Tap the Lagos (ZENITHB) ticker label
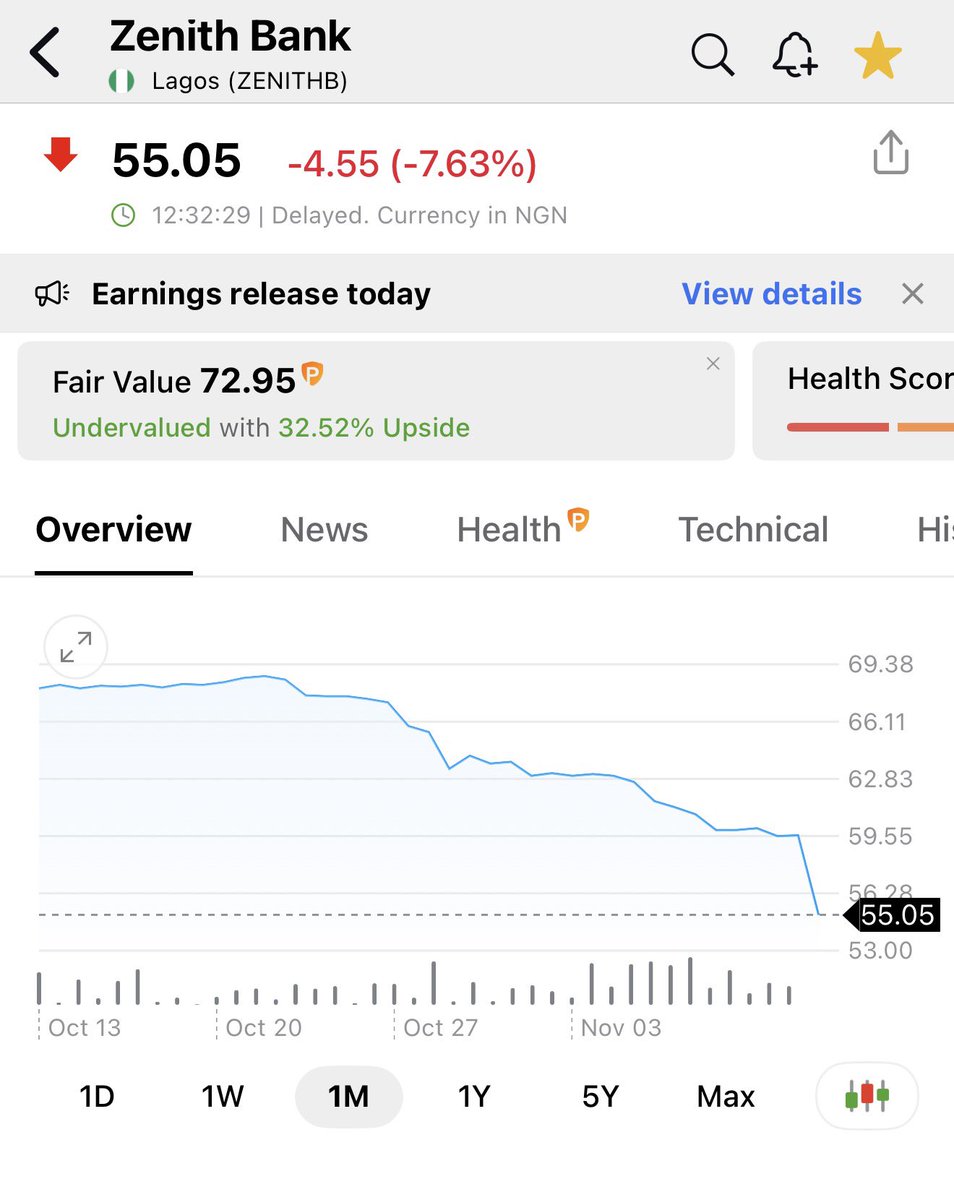This screenshot has width=954, height=1200. (x=250, y=81)
